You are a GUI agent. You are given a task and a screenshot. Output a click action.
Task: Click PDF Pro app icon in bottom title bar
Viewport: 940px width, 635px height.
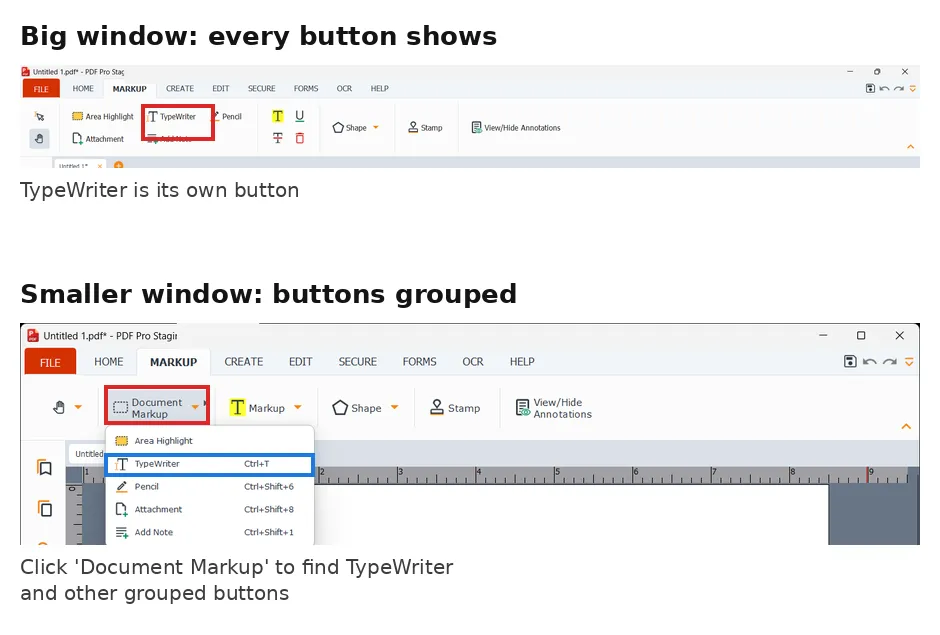[34, 335]
